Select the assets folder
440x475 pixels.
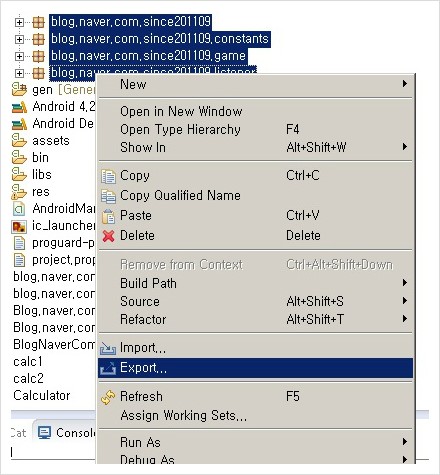(x=41, y=140)
